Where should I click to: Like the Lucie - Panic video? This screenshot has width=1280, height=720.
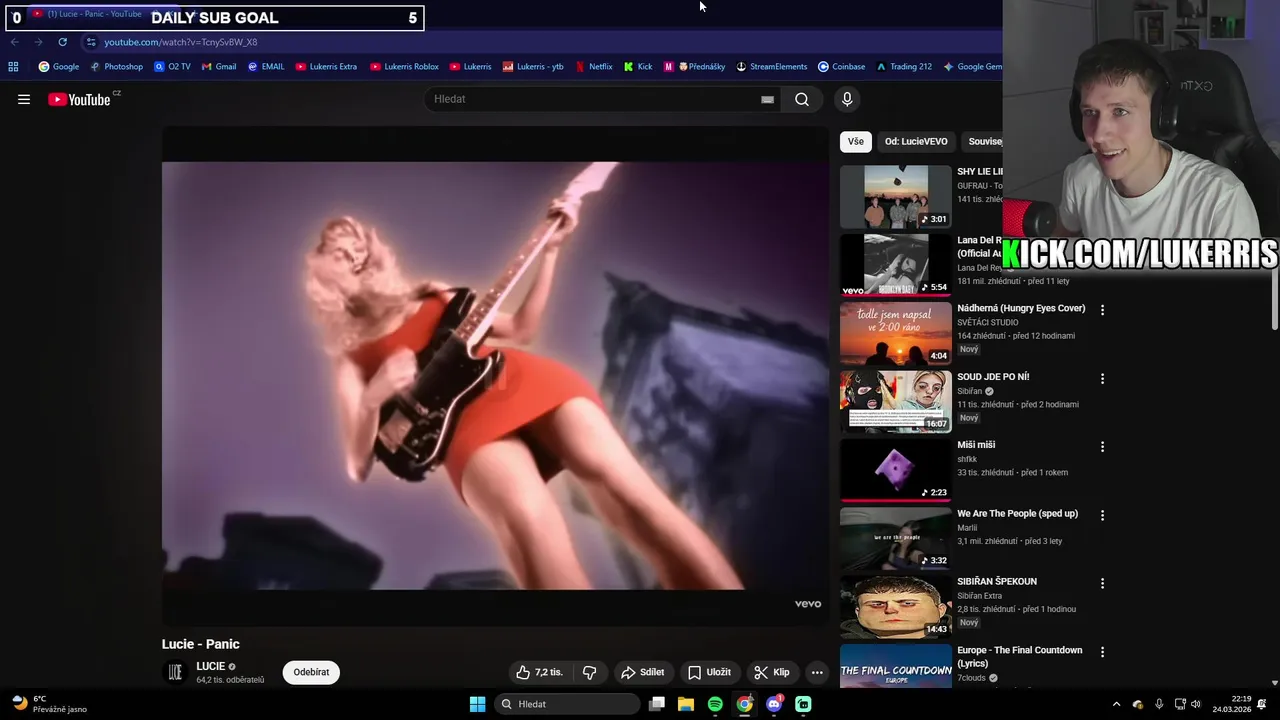[x=540, y=672]
